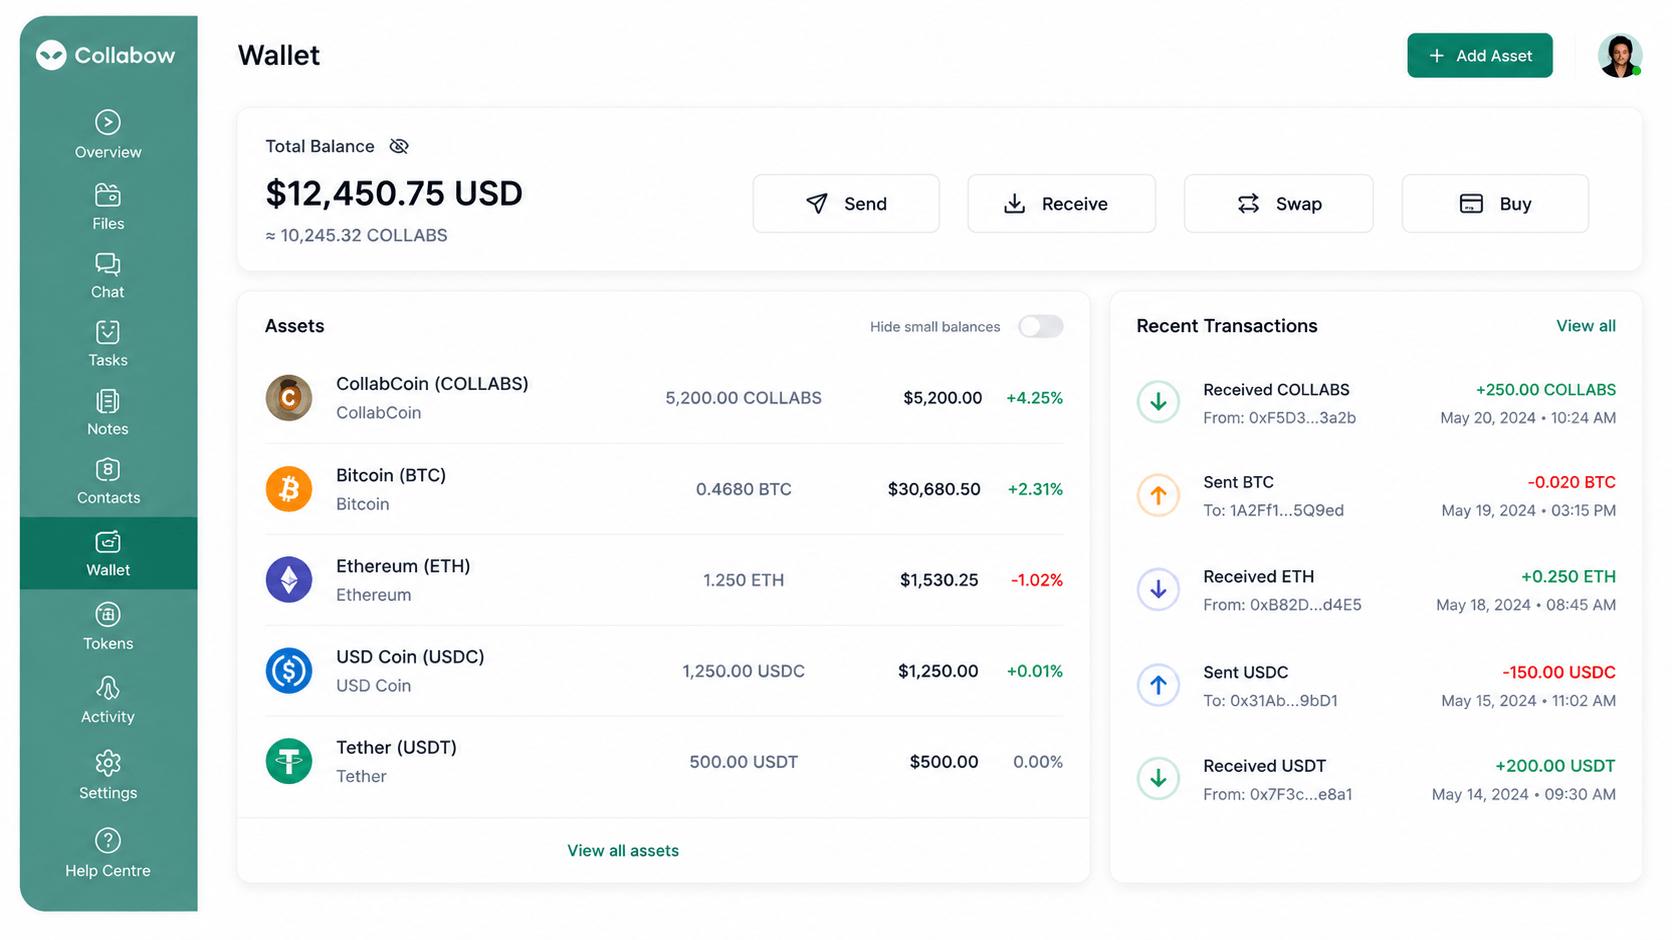Click the 0.4680 BTC amount
This screenshot has height=940, width=1672.
743,489
